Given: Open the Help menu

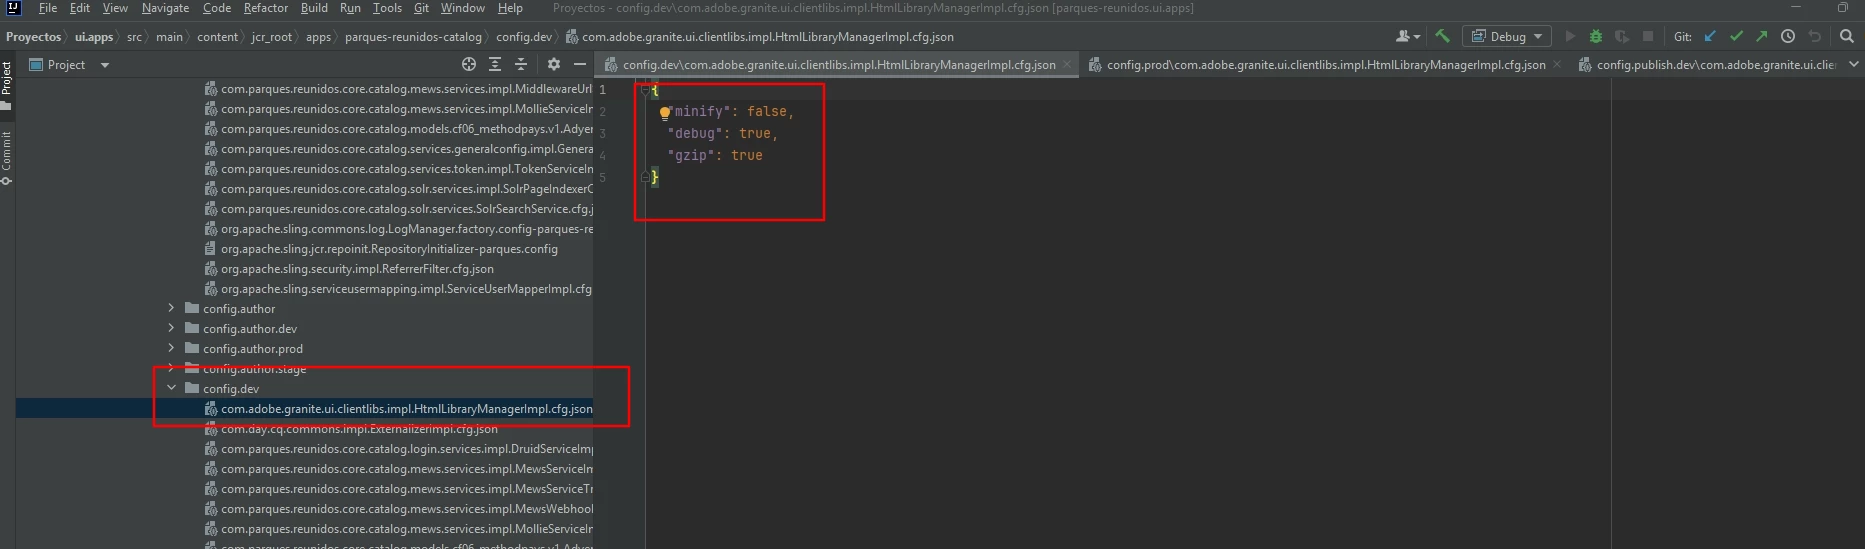Looking at the screenshot, I should pyautogui.click(x=510, y=8).
